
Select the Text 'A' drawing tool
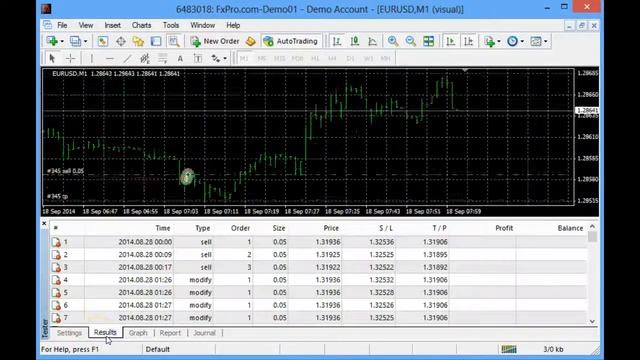[180, 58]
